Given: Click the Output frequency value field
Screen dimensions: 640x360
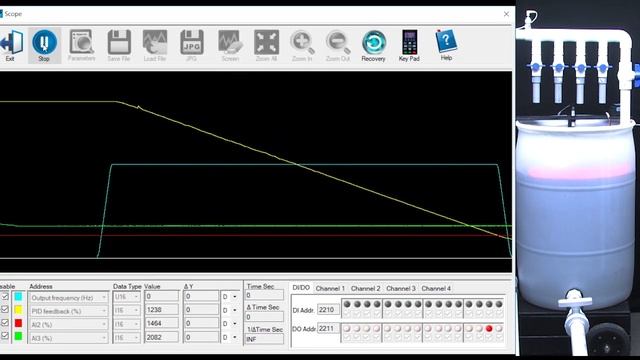Looking at the screenshot, I should (162, 296).
